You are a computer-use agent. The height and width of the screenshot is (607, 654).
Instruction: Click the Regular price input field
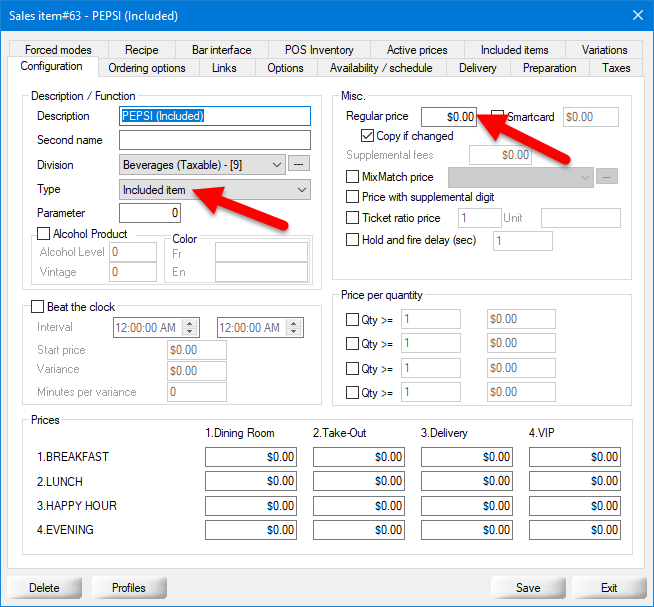tap(450, 117)
